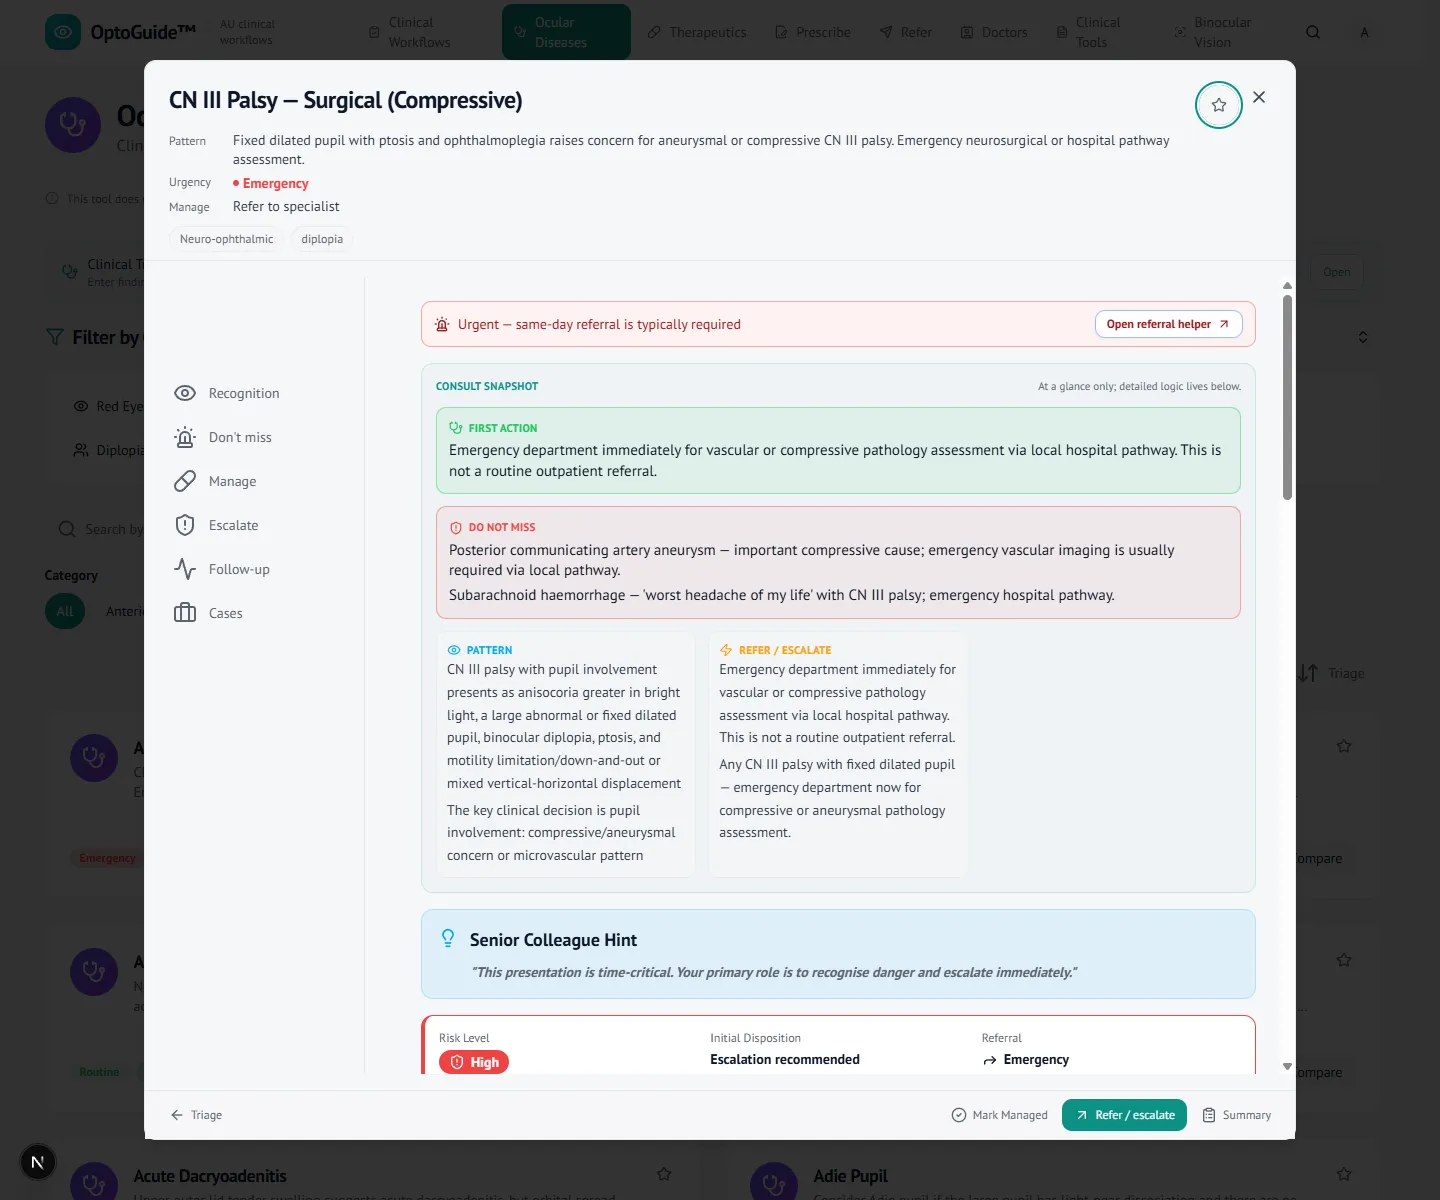Click the scroll down arrow of the dialog
The image size is (1440, 1200).
coord(1287,1067)
